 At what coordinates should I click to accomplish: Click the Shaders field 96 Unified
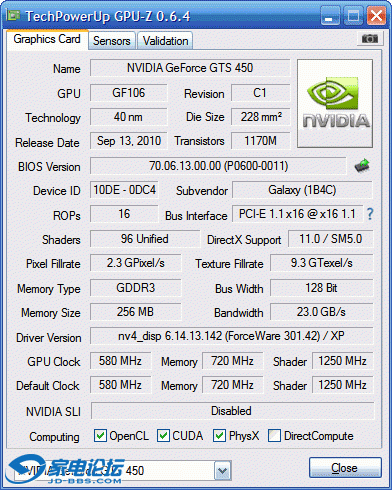click(145, 239)
